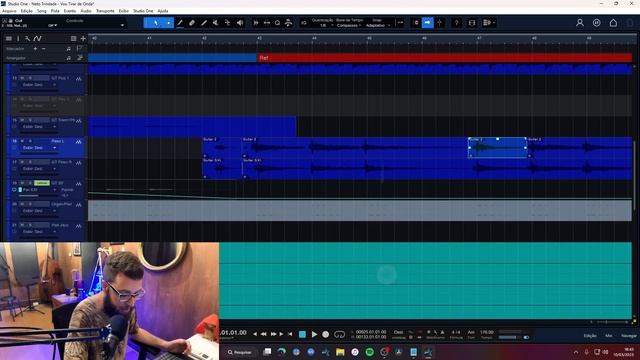The height and width of the screenshot is (360, 640).
Task: Select the Arrow tool in the toolbar
Action: click(x=156, y=23)
